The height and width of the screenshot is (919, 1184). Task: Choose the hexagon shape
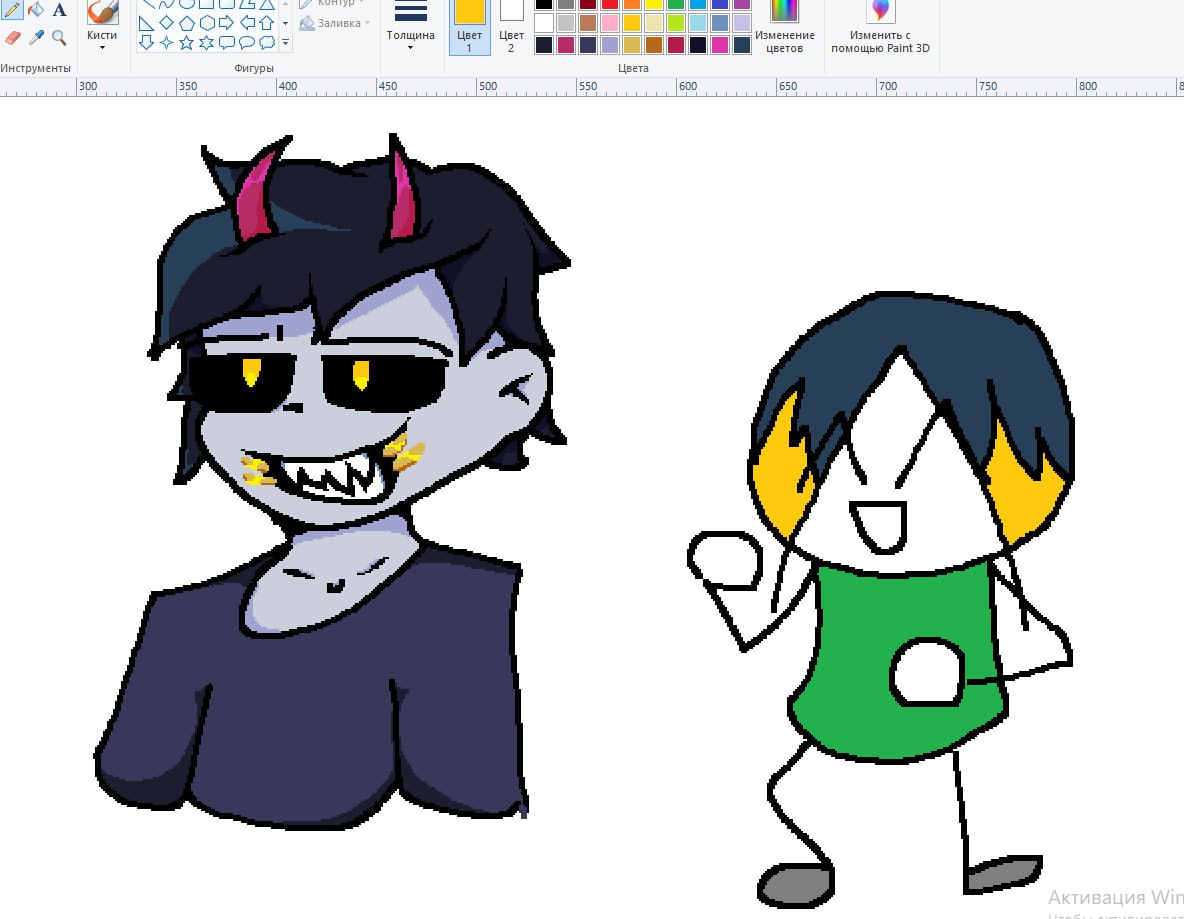click(x=207, y=23)
